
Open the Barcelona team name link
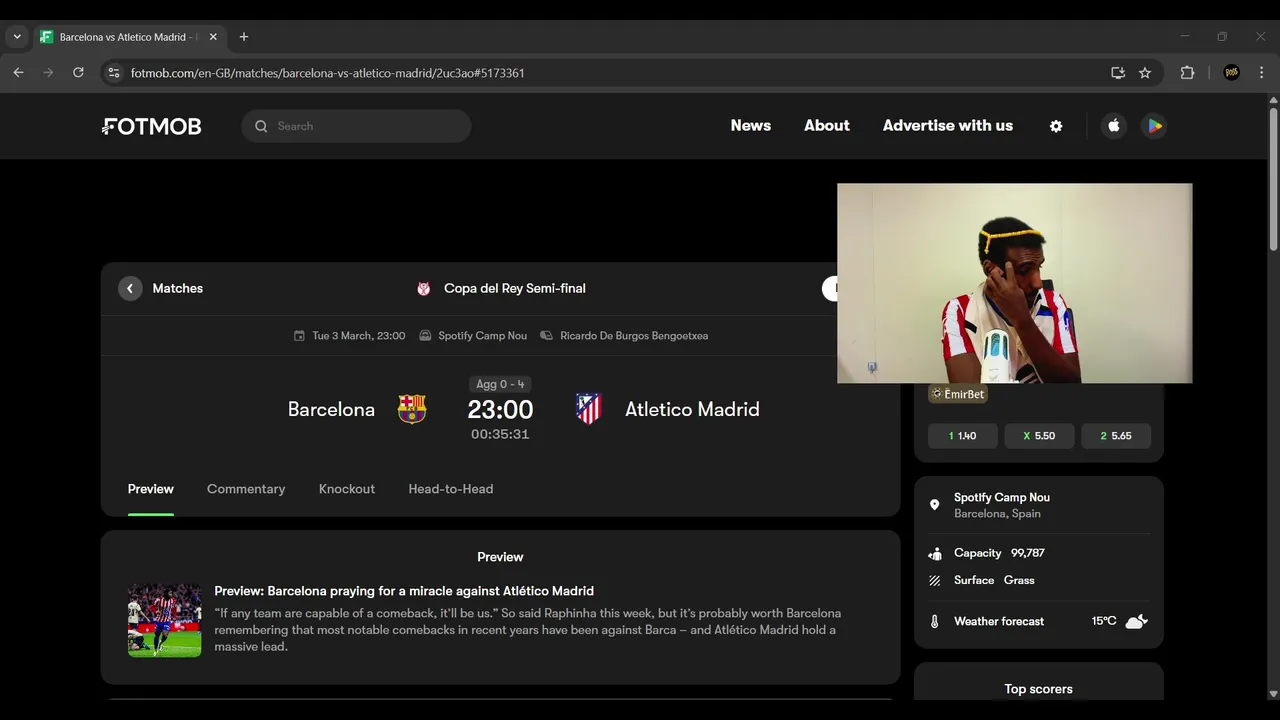(x=331, y=409)
